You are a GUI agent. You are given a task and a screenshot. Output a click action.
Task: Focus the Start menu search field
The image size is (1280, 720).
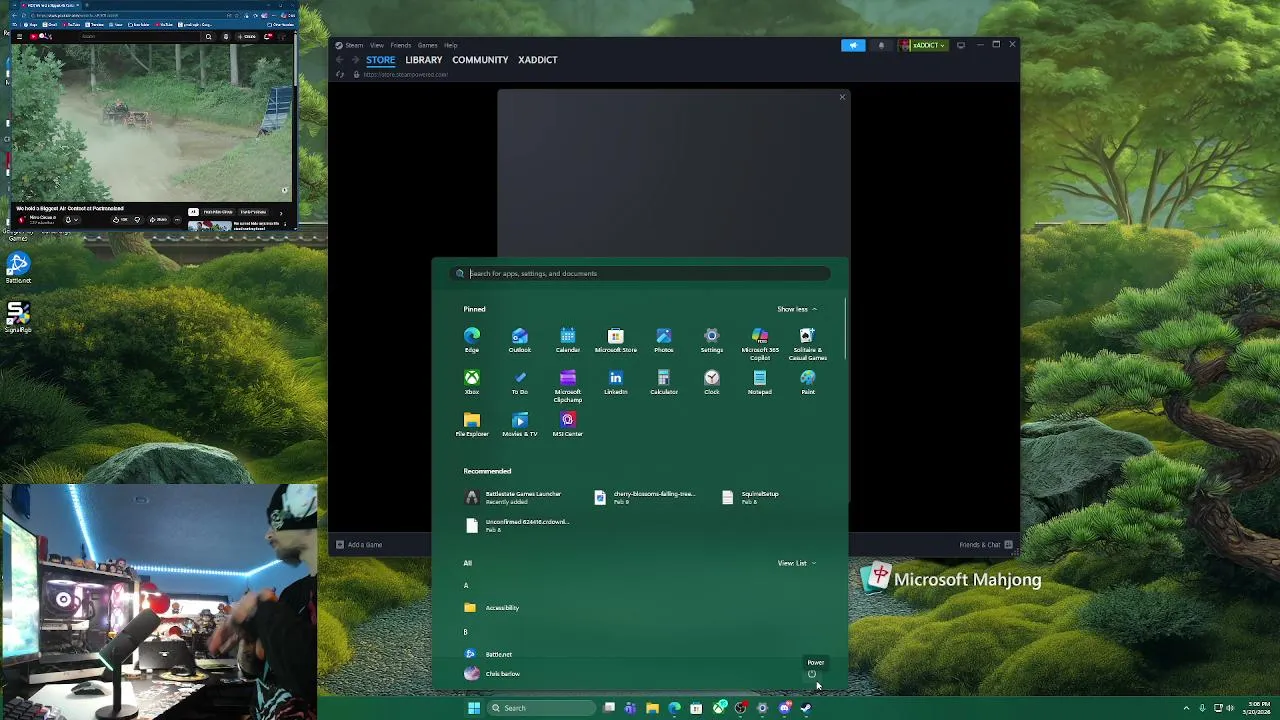click(x=640, y=273)
